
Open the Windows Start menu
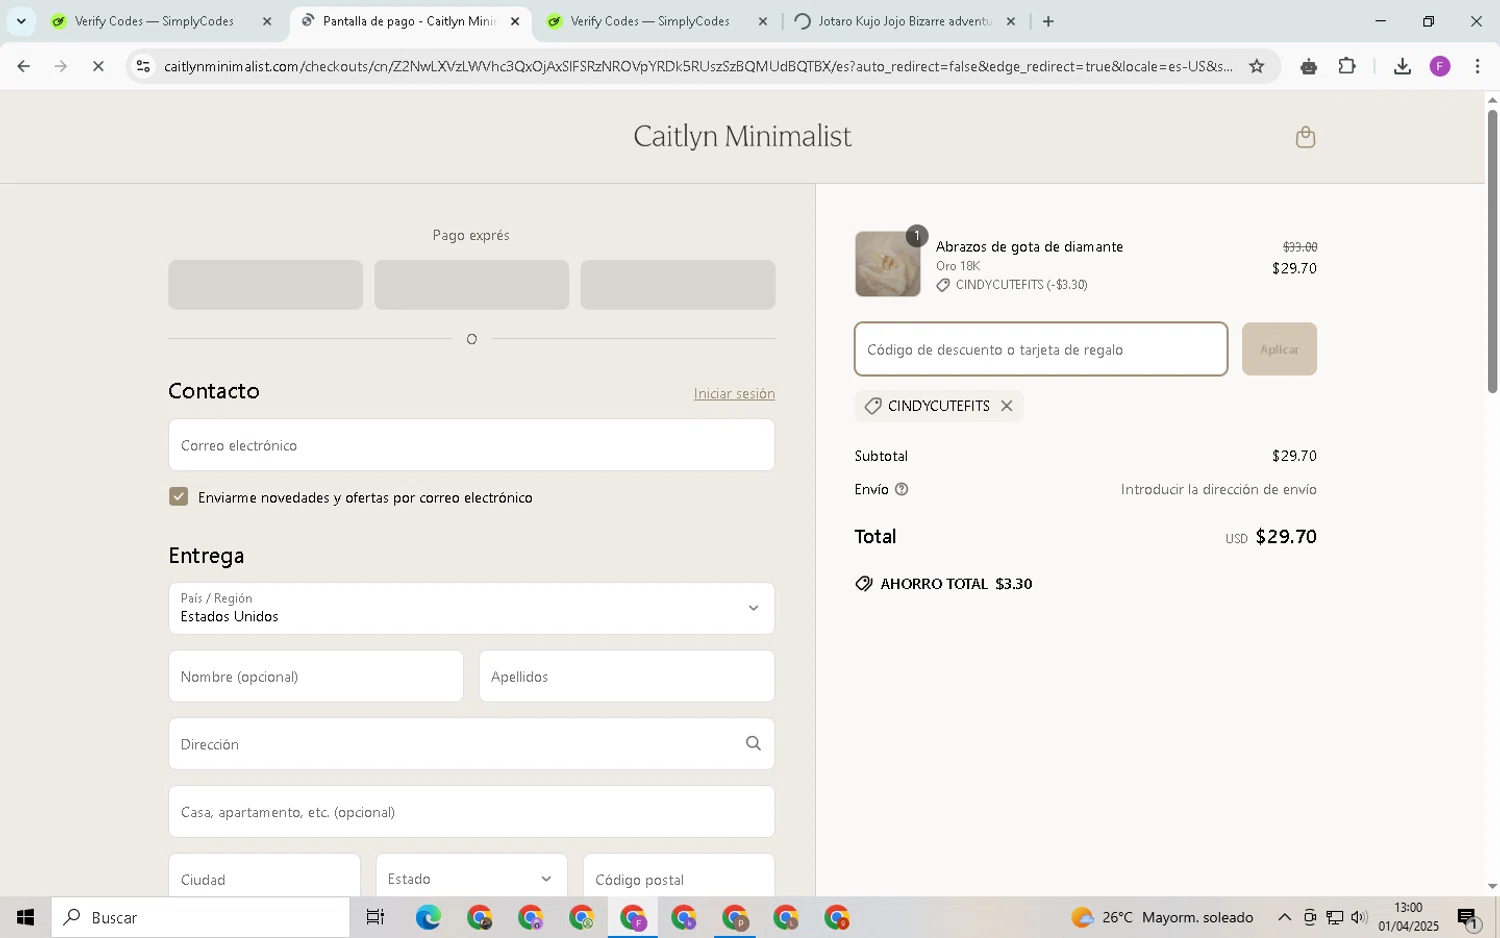pos(25,917)
